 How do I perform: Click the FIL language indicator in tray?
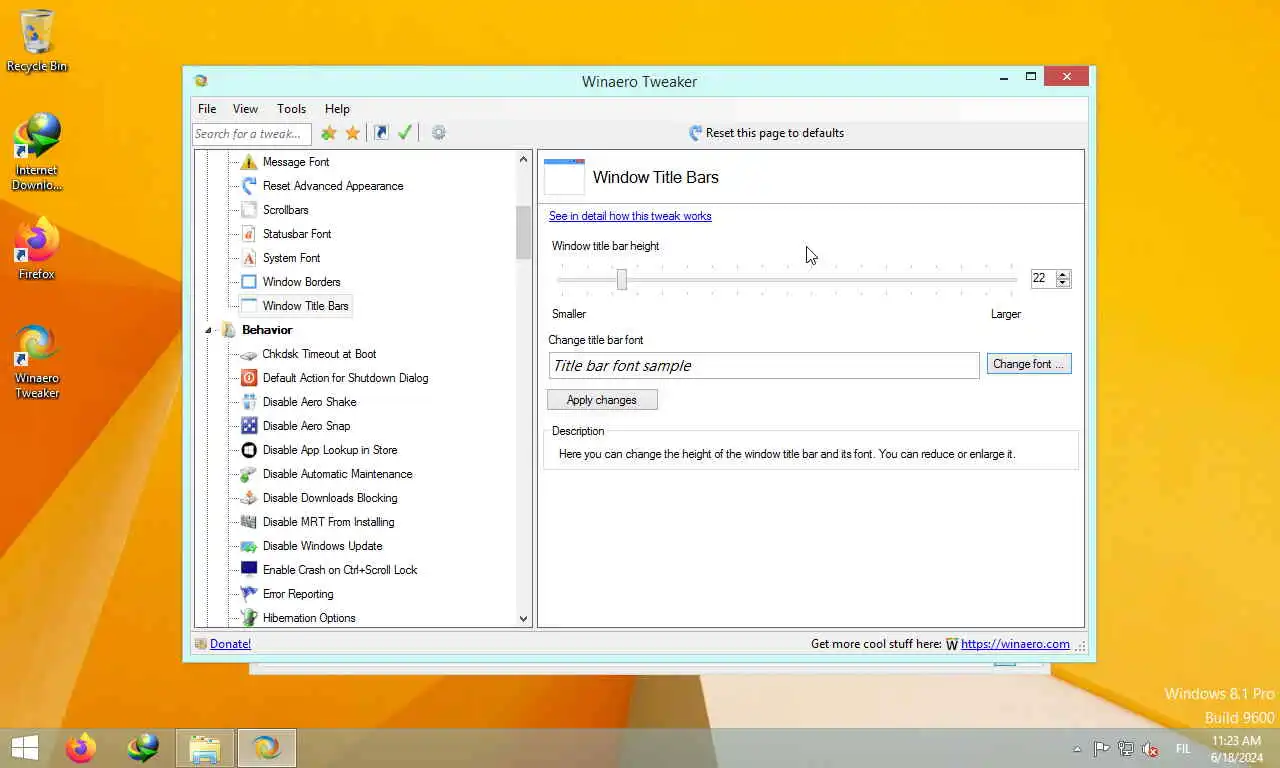coord(1183,749)
